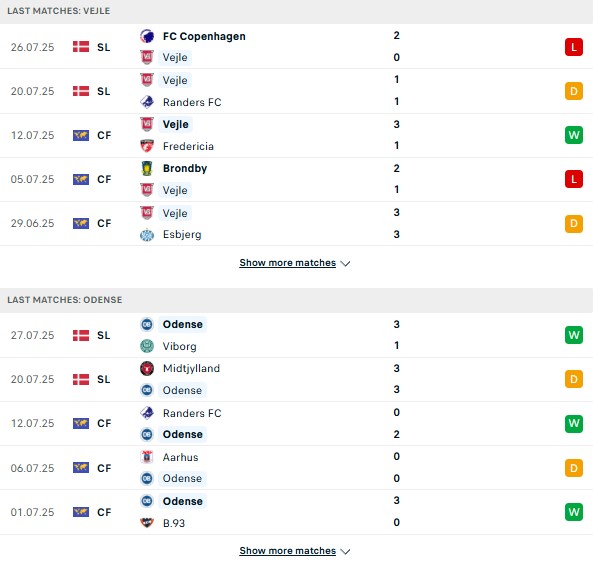Viewport: 593px width, 566px height.
Task: Click the B.93 club crest
Action: click(x=147, y=523)
